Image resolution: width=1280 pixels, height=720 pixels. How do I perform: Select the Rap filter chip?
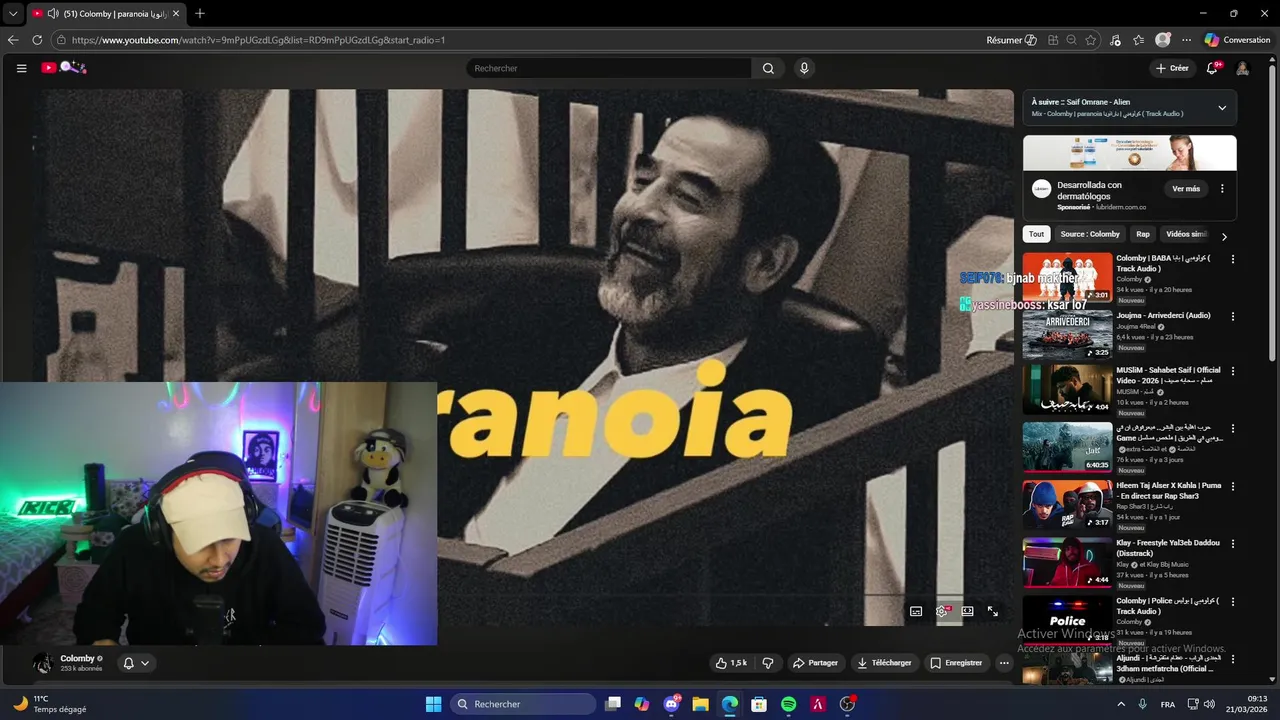pos(1143,234)
